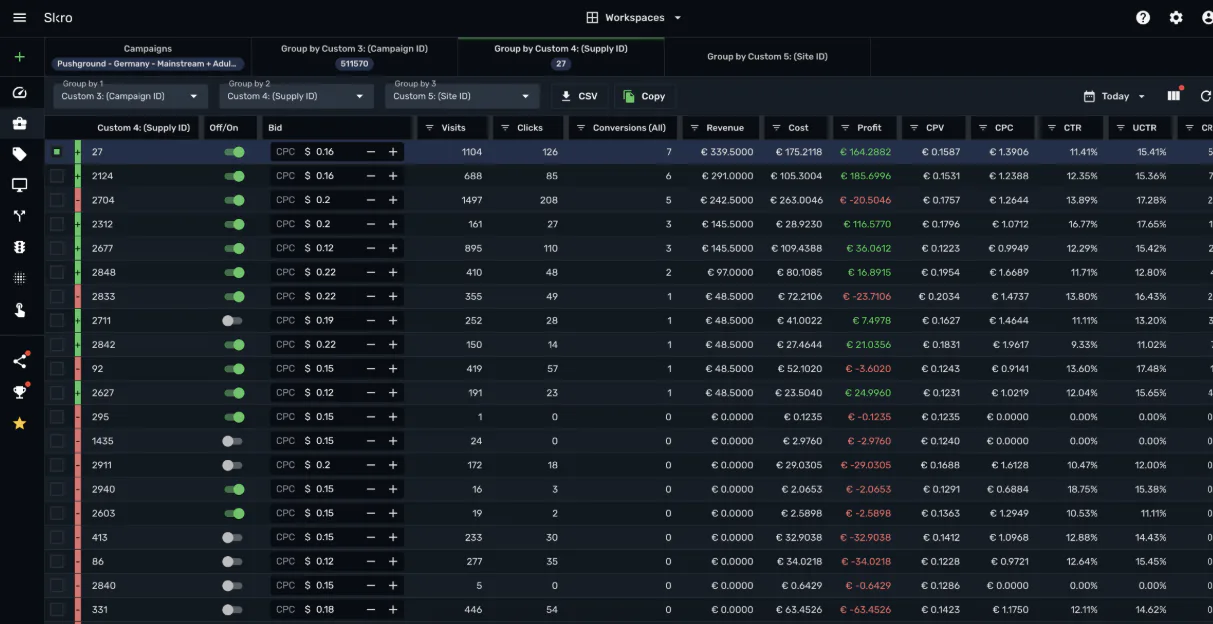Screen dimensions: 1213x624
Task: Open the hamburger menu beside Skro
Action: [19, 18]
